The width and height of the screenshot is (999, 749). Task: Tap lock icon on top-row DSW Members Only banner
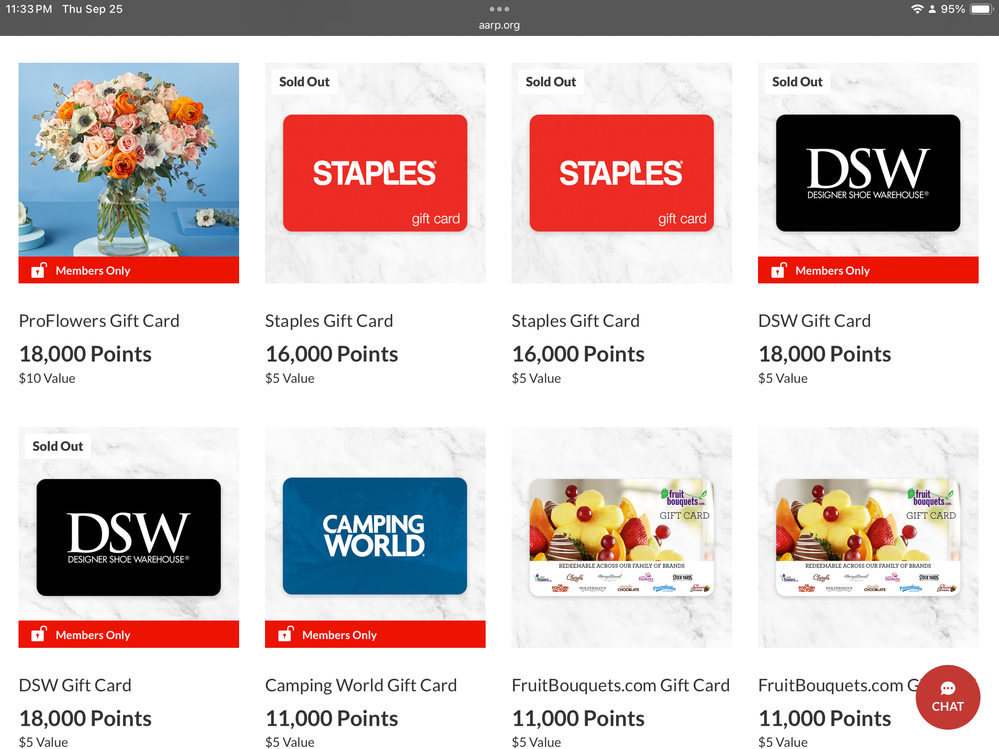point(778,270)
